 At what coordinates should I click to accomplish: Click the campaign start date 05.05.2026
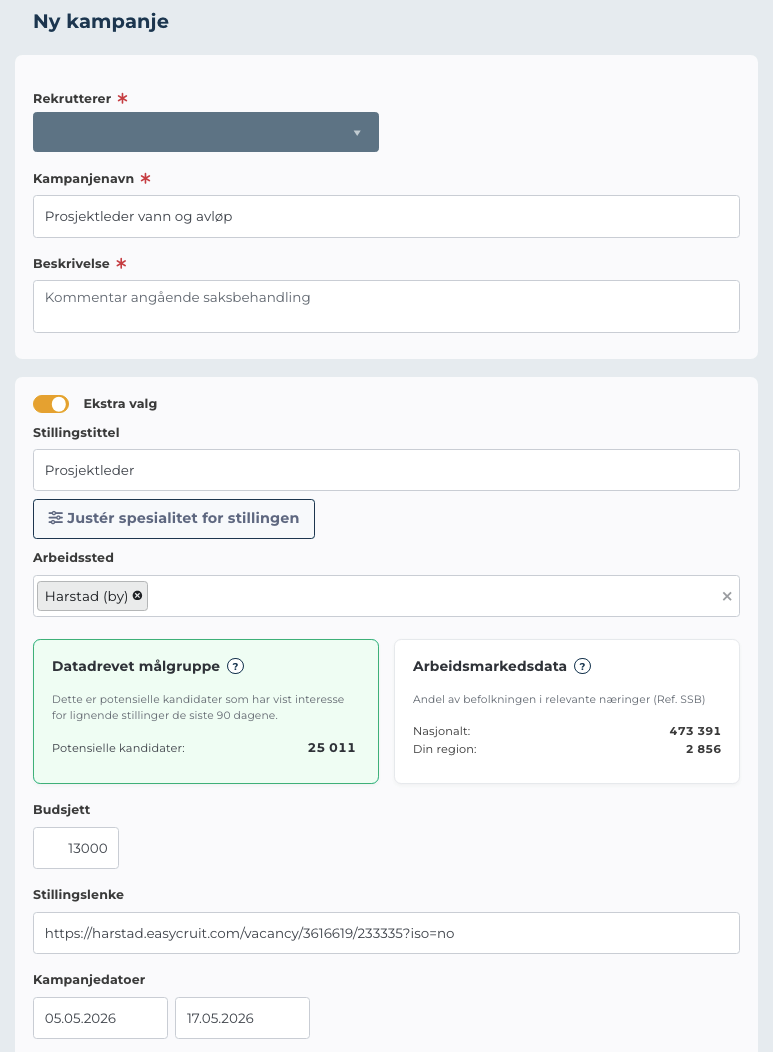pyautogui.click(x=100, y=1017)
